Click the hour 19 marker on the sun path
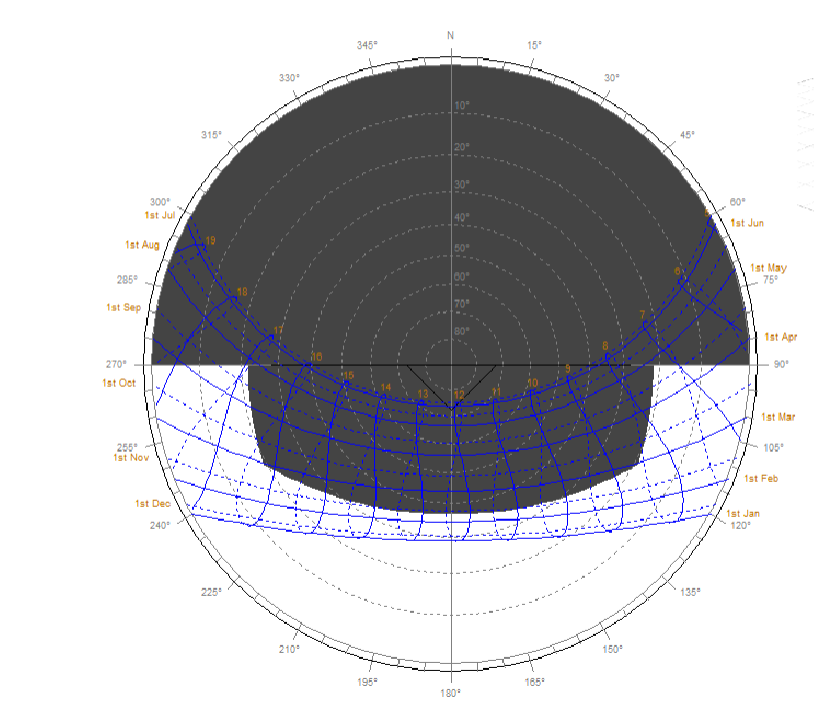The image size is (814, 712). click(x=210, y=240)
